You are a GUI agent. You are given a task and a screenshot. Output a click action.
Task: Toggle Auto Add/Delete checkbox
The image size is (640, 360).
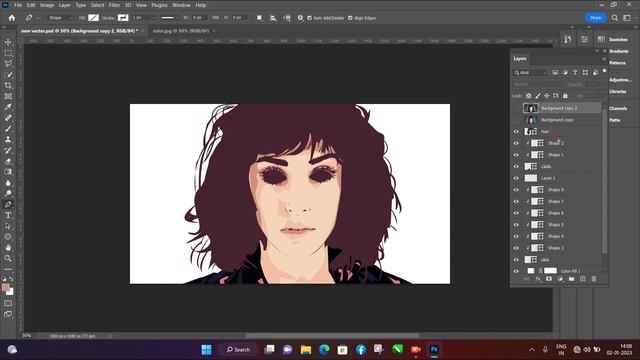(x=309, y=18)
